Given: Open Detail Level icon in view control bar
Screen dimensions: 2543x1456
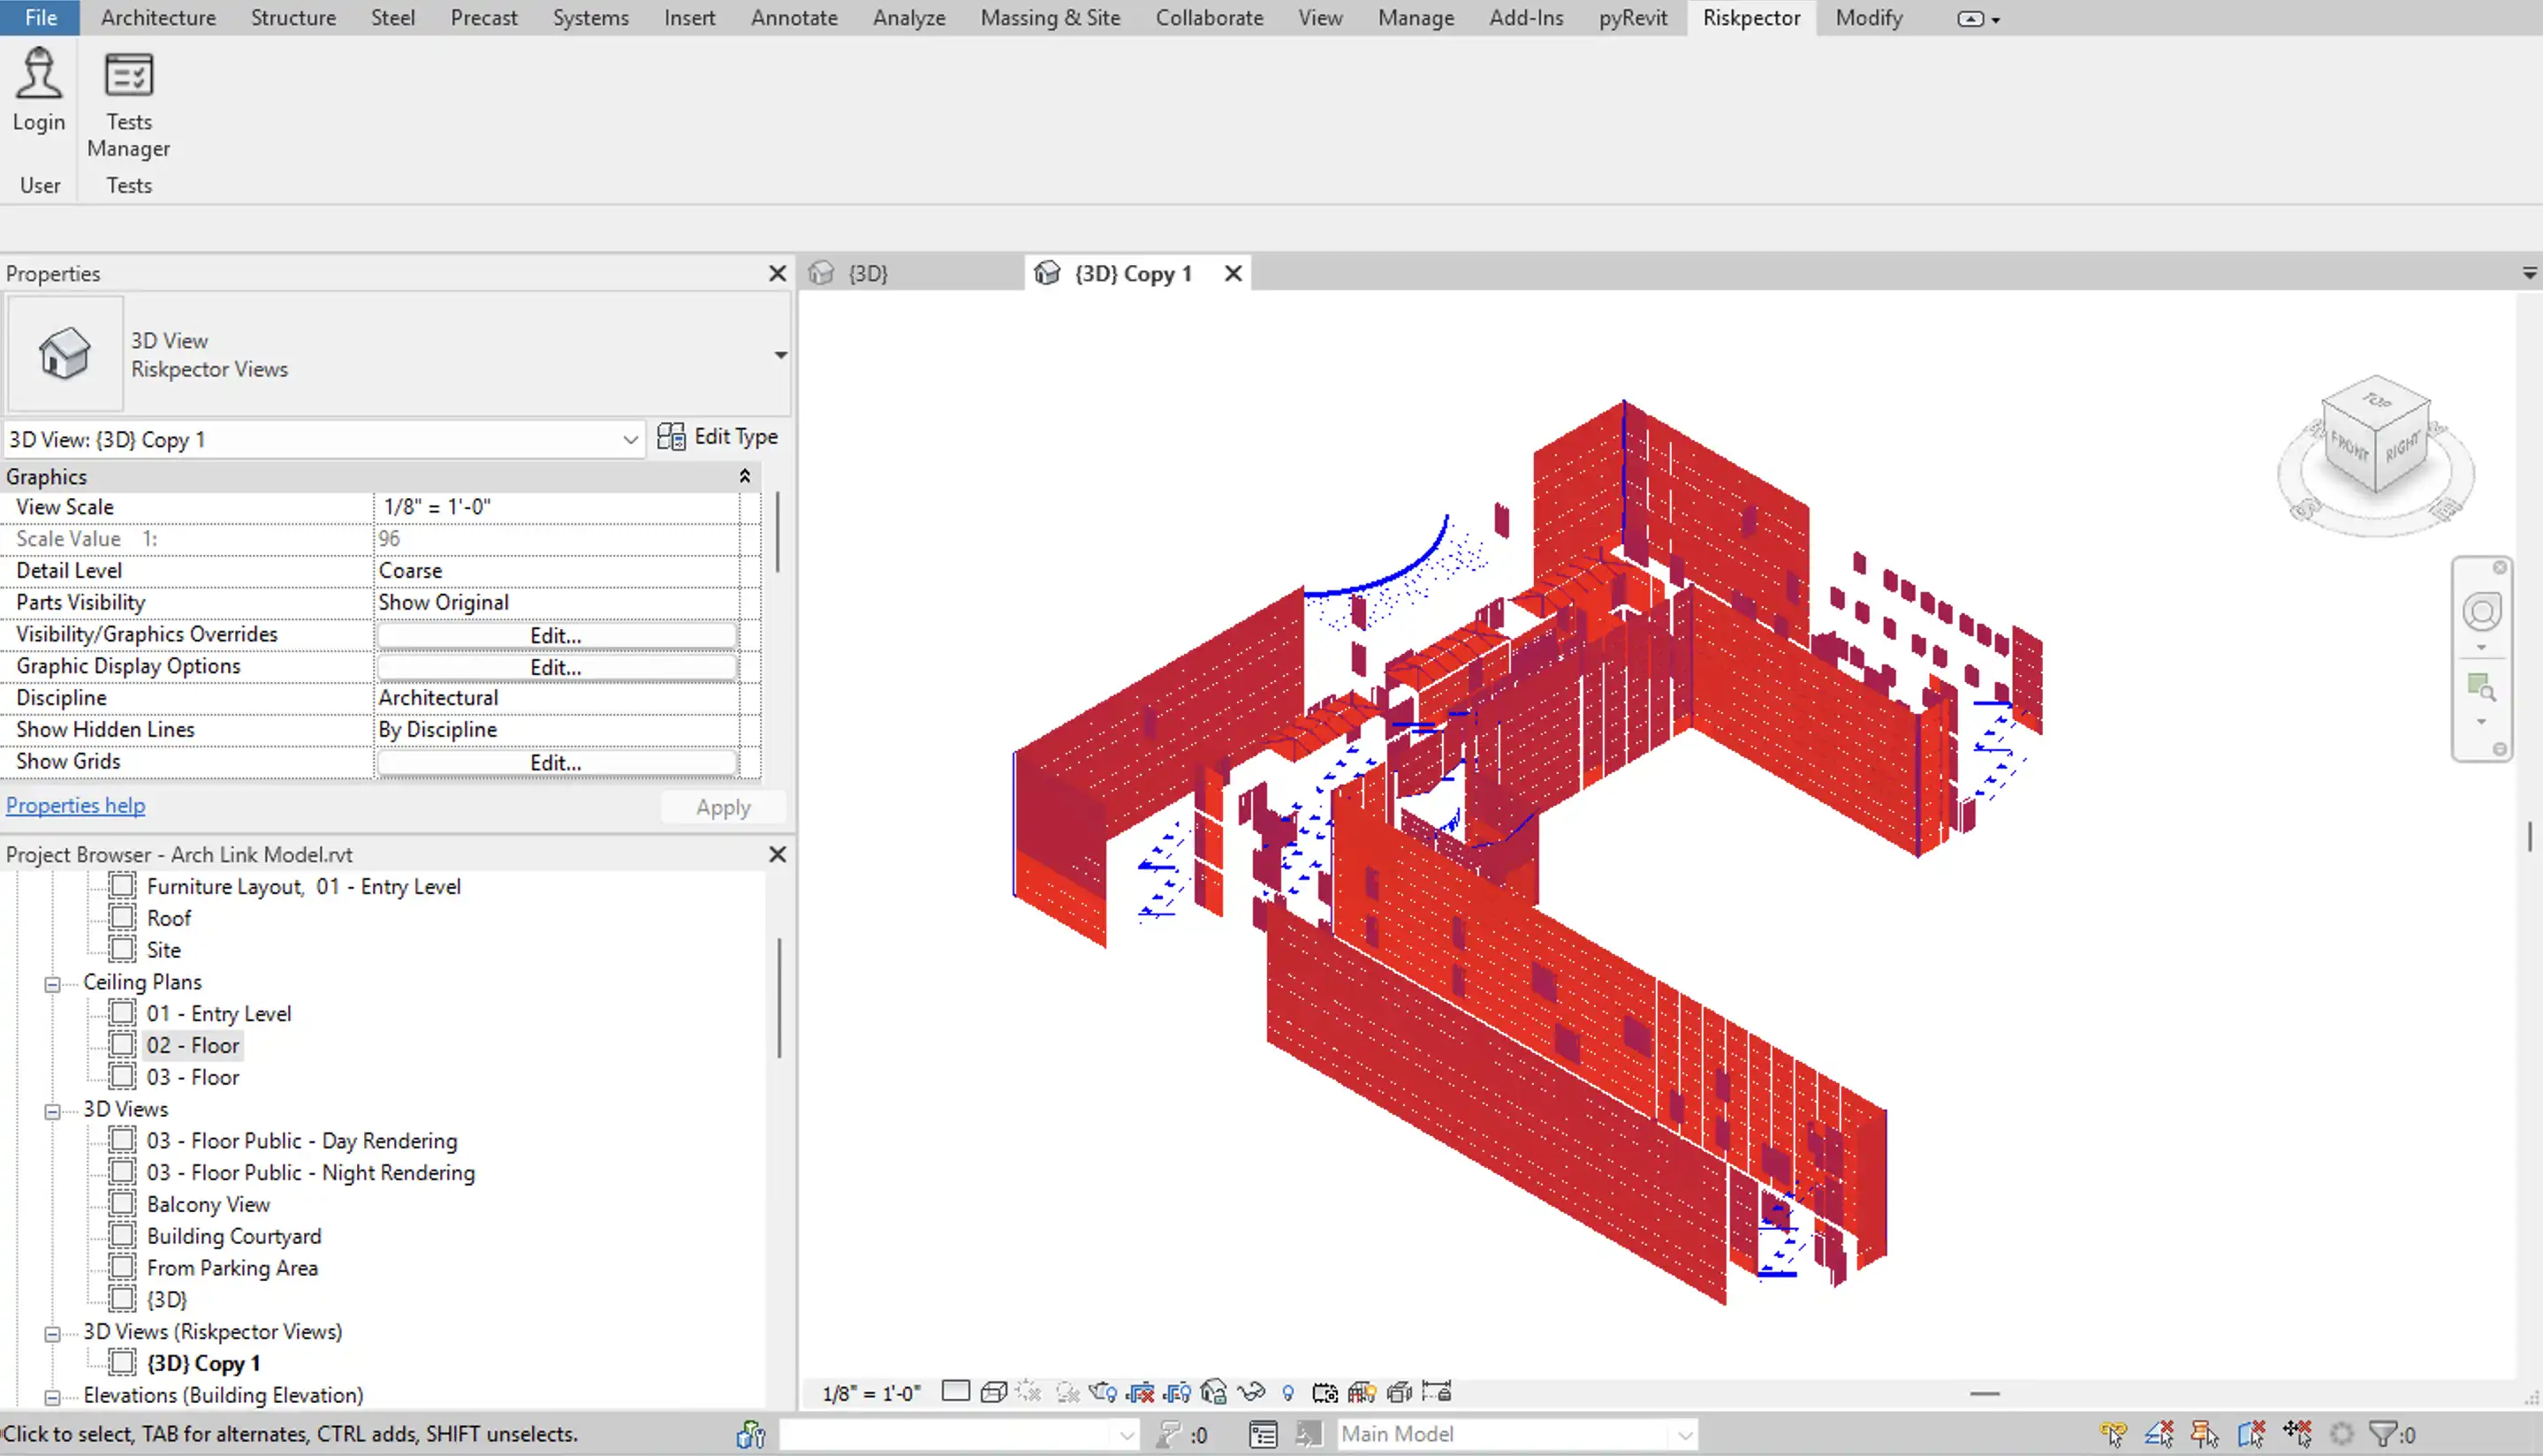Looking at the screenshot, I should pos(956,1391).
